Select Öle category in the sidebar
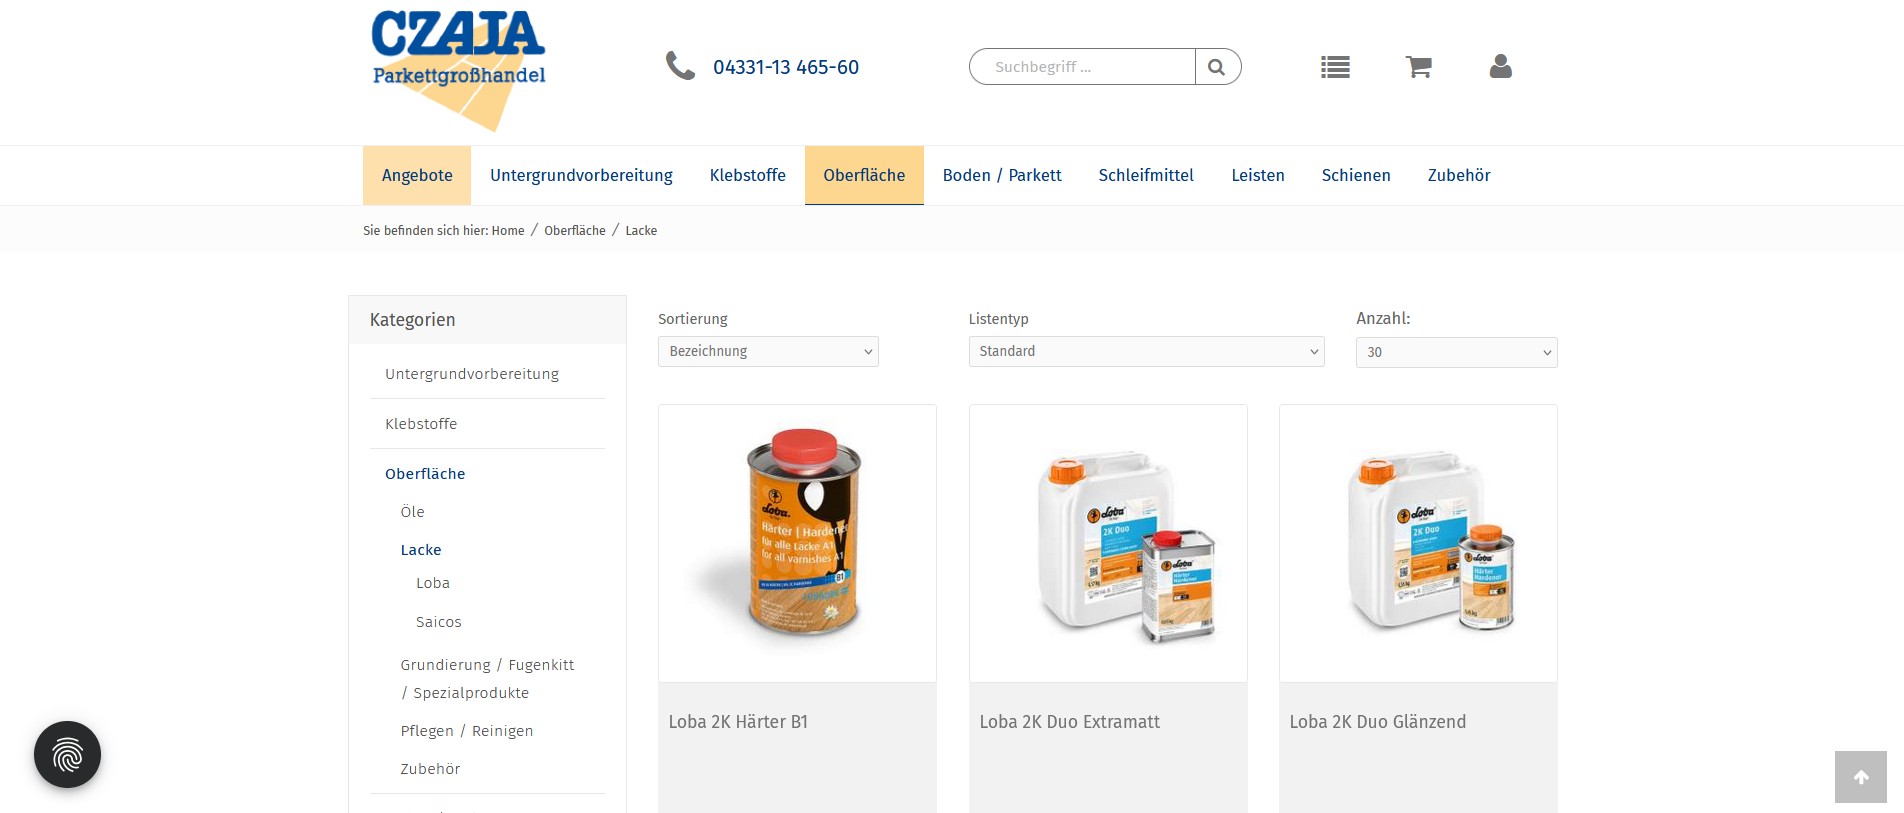1904x813 pixels. 413,512
